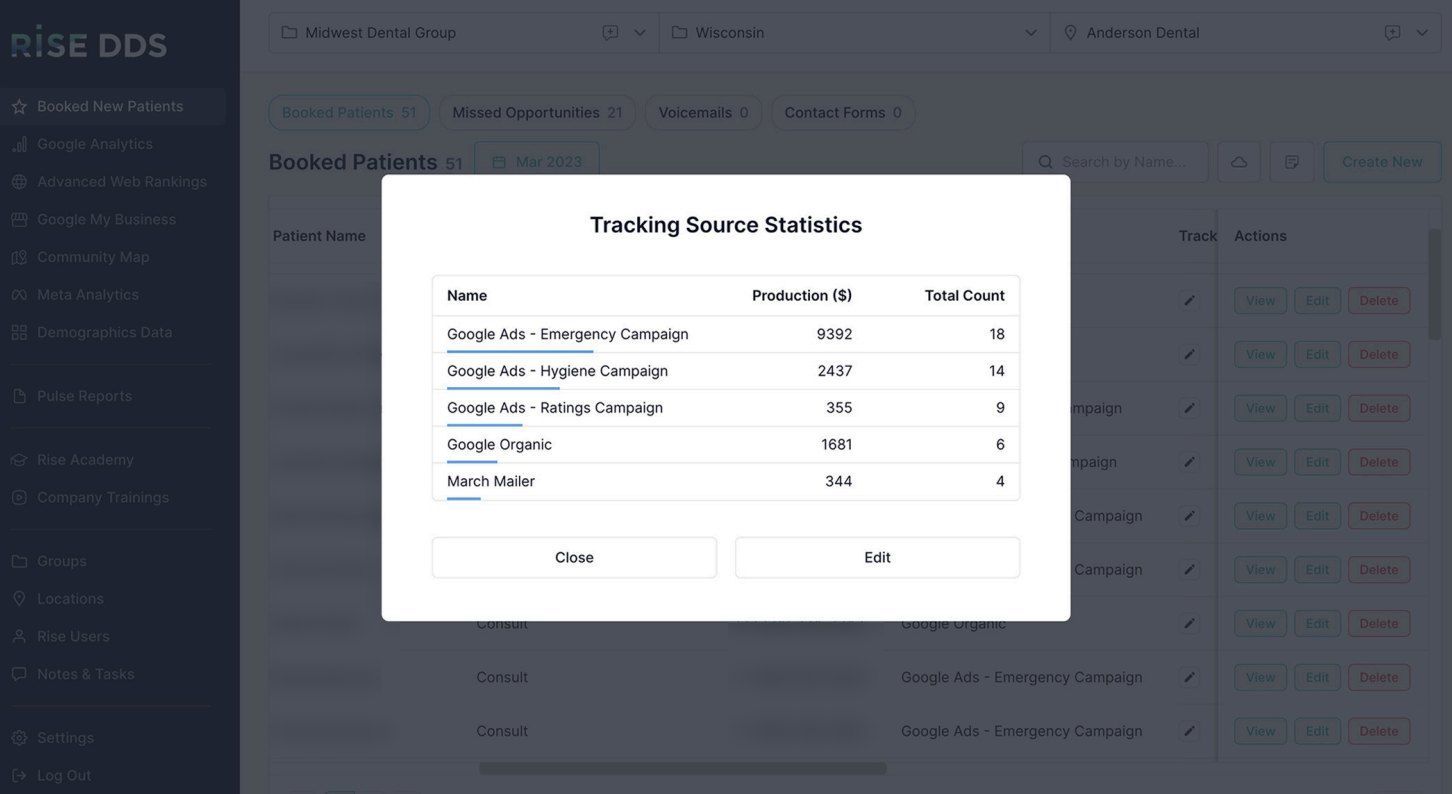Image resolution: width=1452 pixels, height=794 pixels.
Task: Click the Rise Academy icon in sidebar
Action: (x=19, y=460)
